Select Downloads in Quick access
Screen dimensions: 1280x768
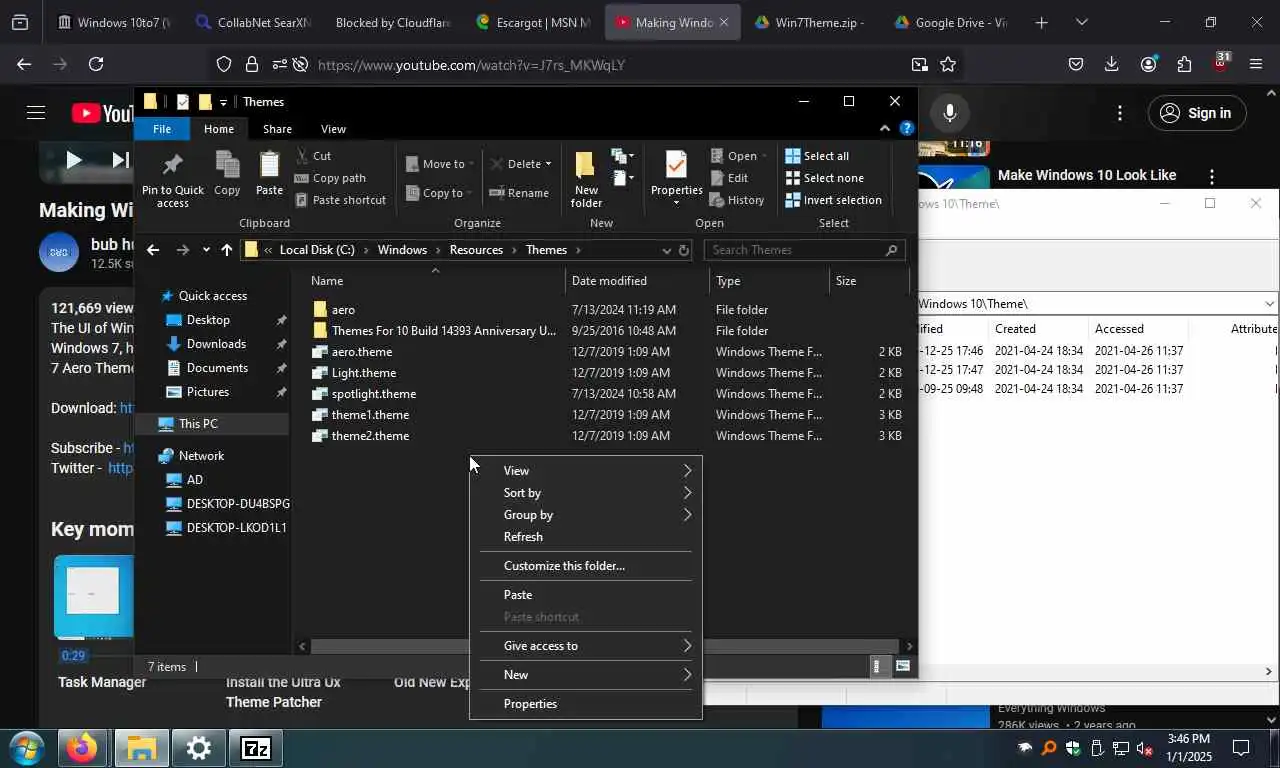coord(216,344)
